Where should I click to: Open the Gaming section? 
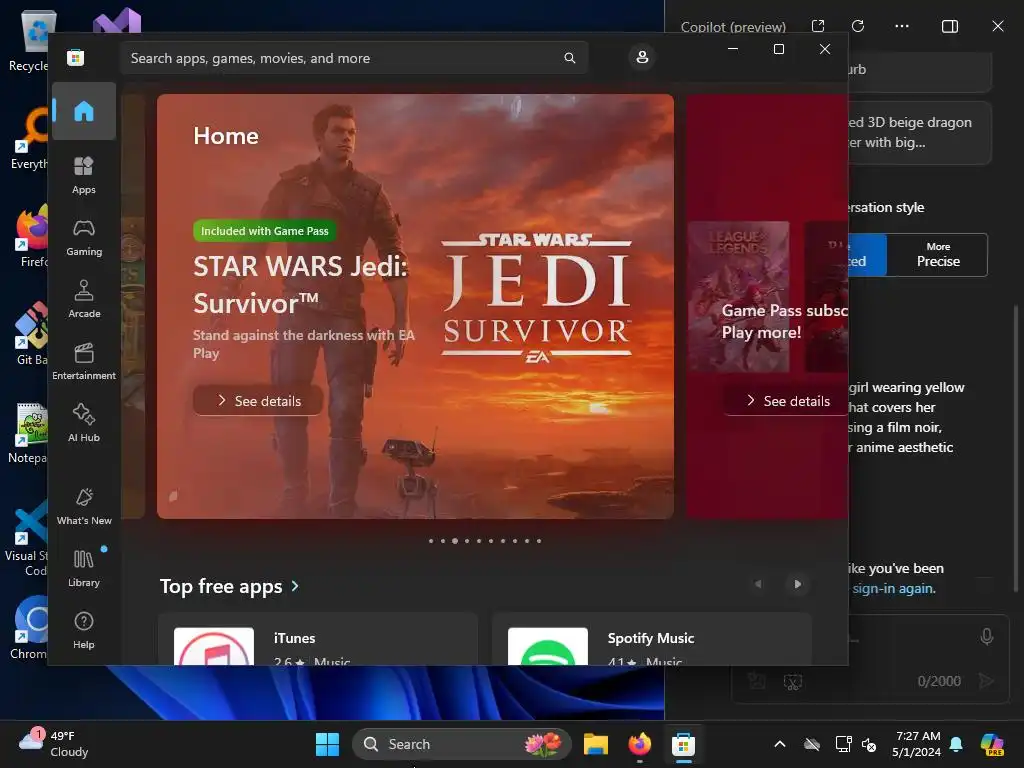coord(84,238)
